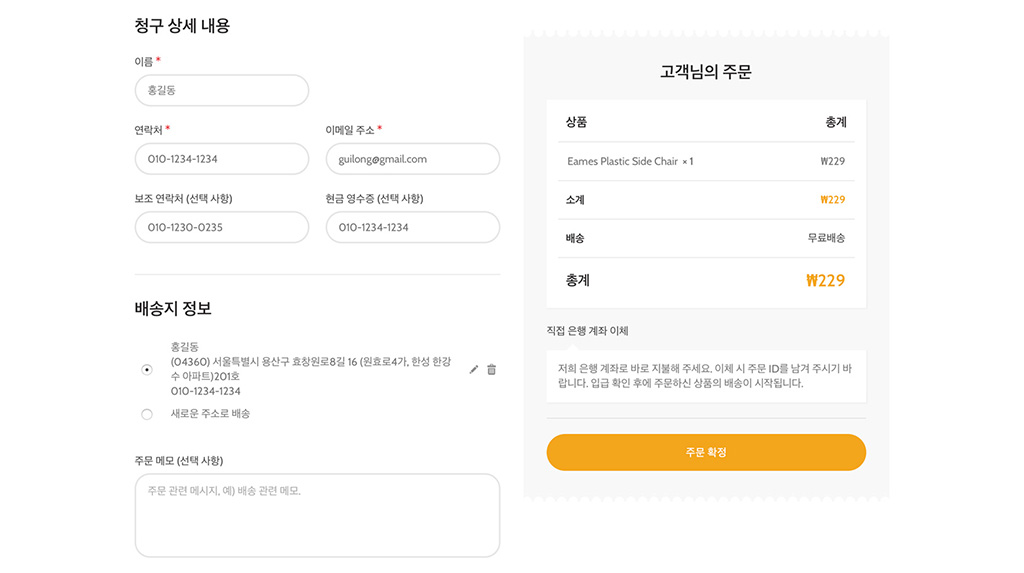
Task: Focus the 보조 연락처 input field
Action: [x=221, y=227]
